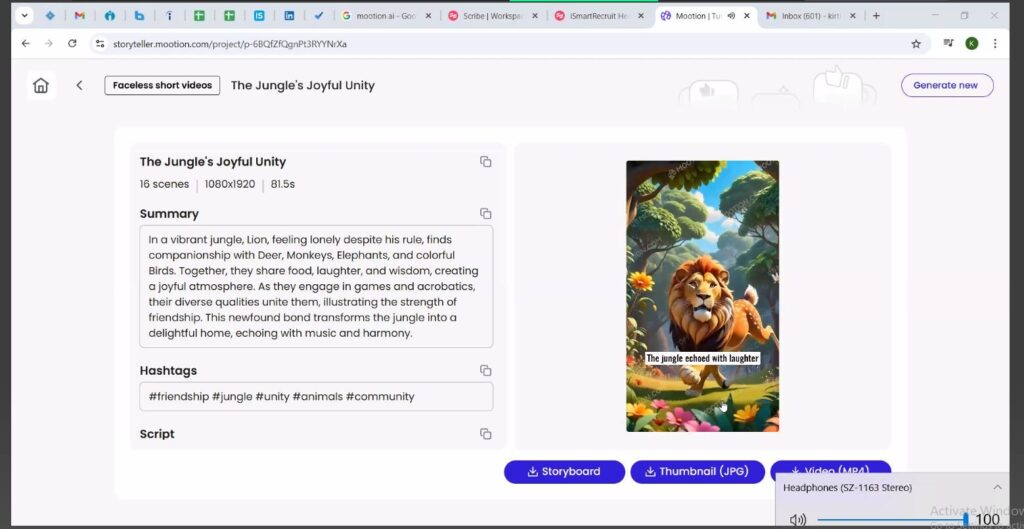The width and height of the screenshot is (1024, 529).
Task: Go back in browser history
Action: (x=25, y=44)
